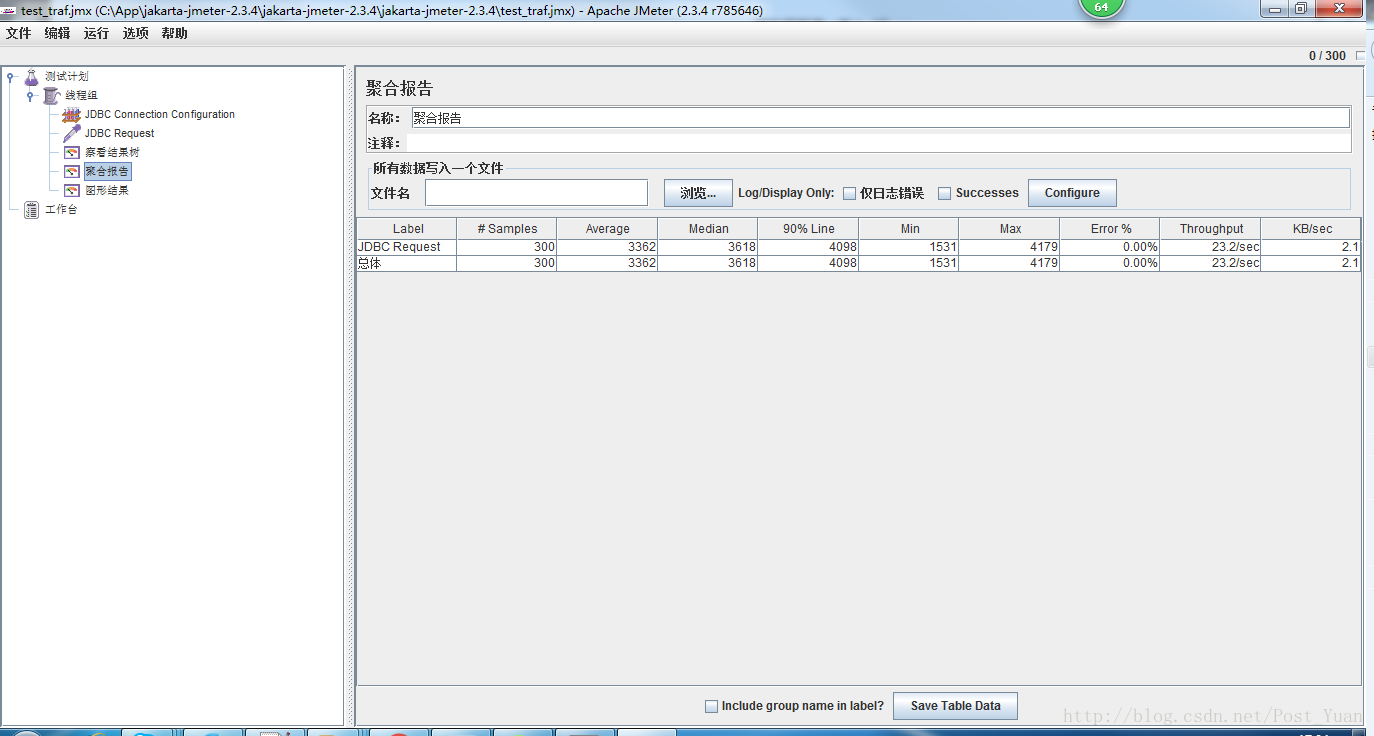Click the Average column header
This screenshot has width=1374, height=736.
pos(607,229)
